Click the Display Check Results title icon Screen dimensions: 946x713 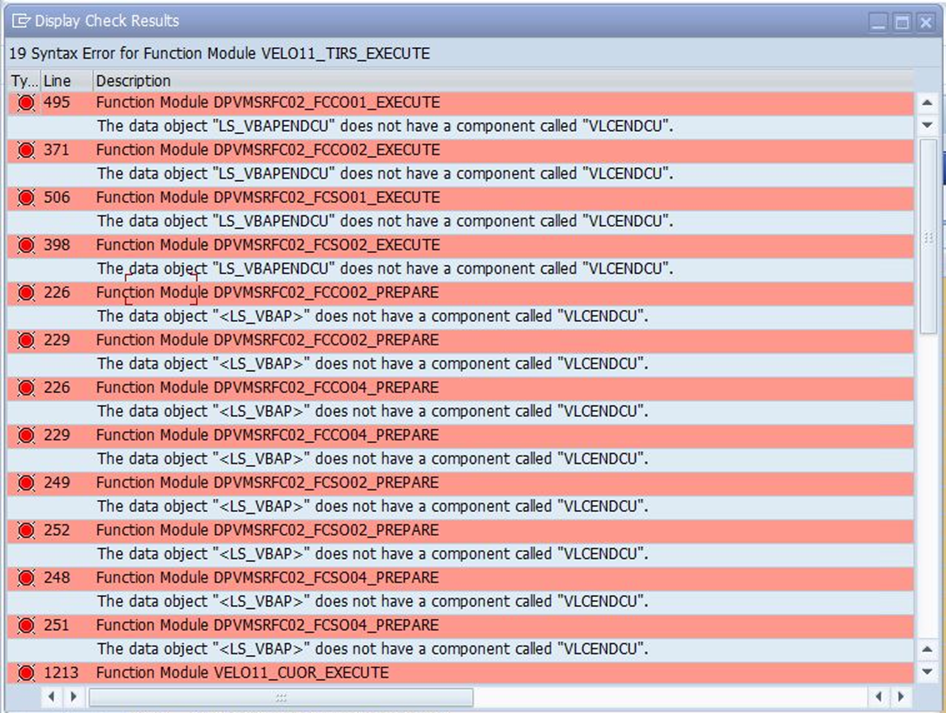(x=21, y=21)
